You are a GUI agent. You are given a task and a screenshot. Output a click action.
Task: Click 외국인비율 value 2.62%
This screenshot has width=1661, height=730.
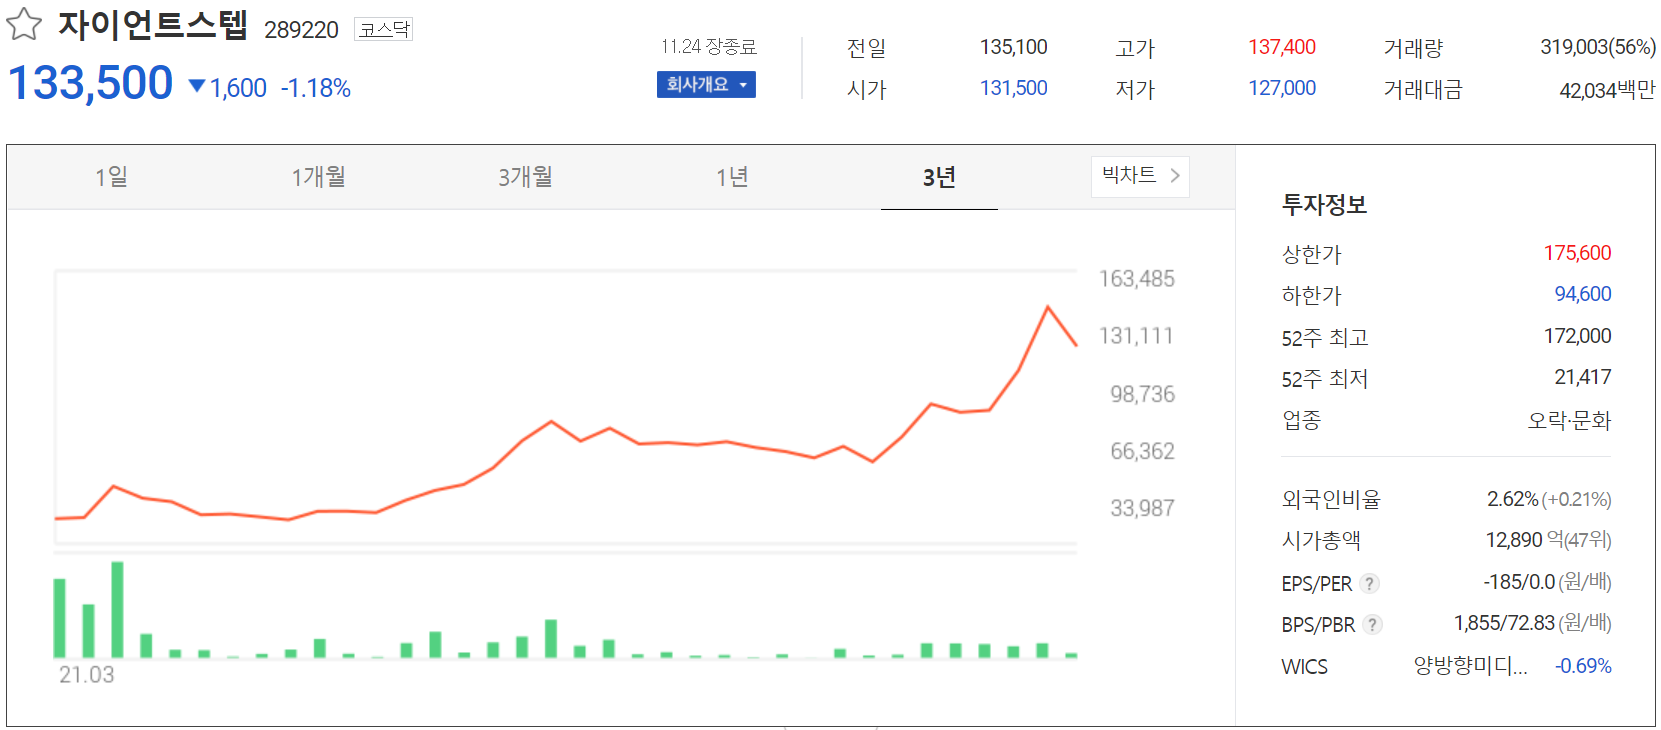(x=1512, y=499)
